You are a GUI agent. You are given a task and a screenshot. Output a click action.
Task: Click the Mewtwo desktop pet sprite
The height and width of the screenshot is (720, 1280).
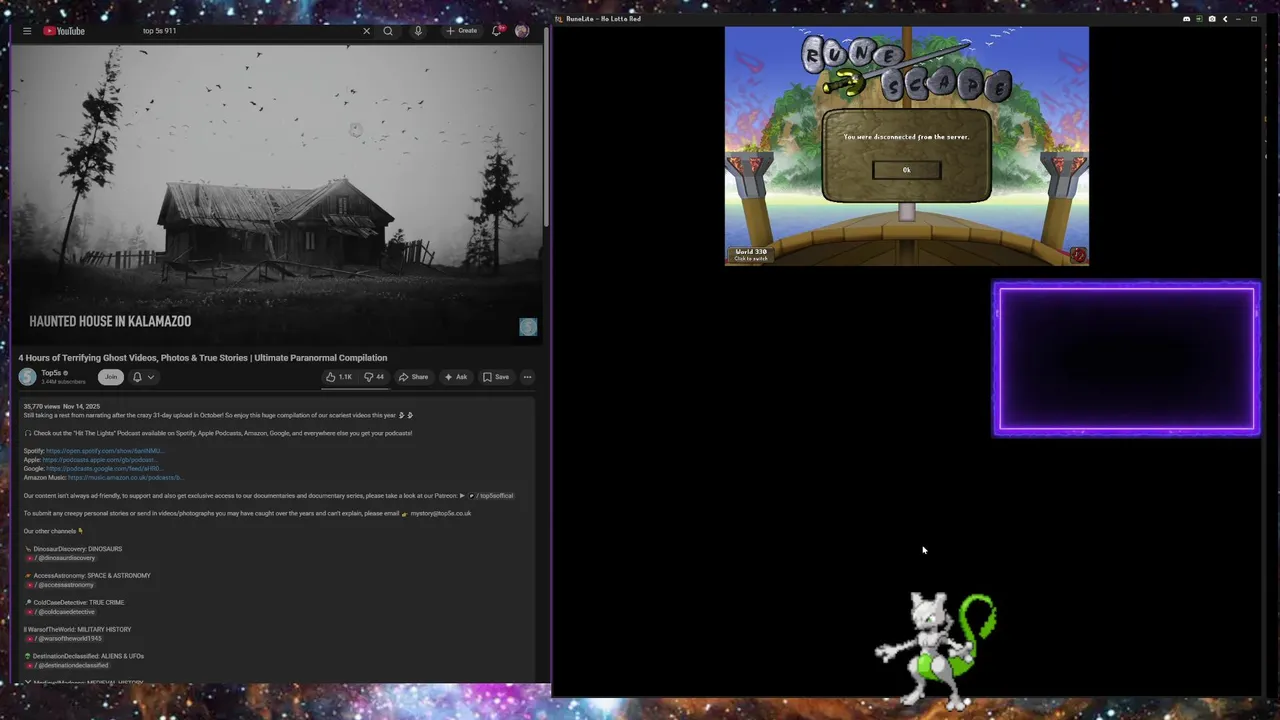936,650
